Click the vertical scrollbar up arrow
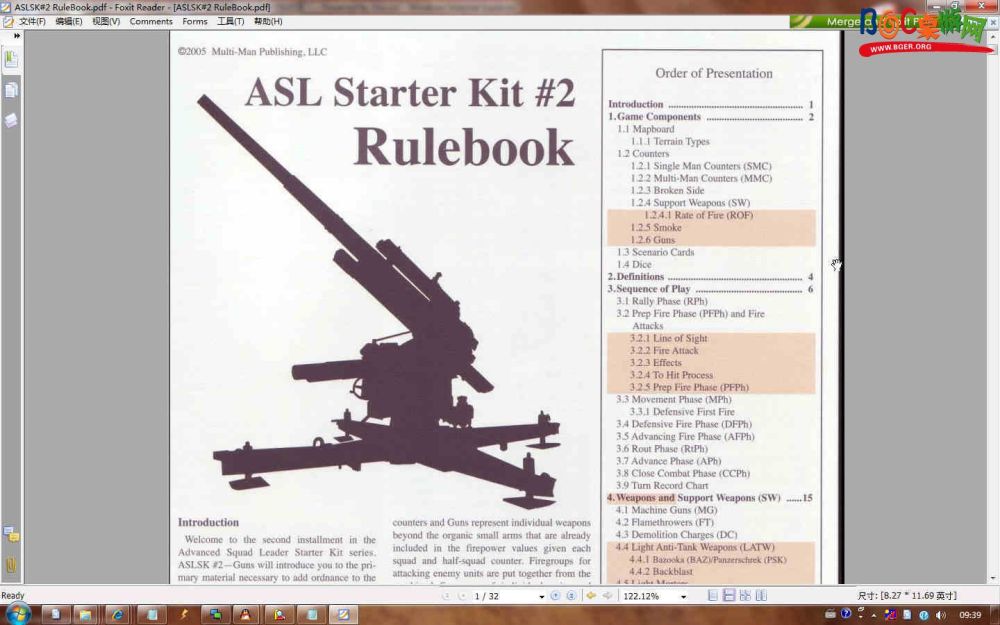Screen dimensions: 1000x625 coord(994,37)
